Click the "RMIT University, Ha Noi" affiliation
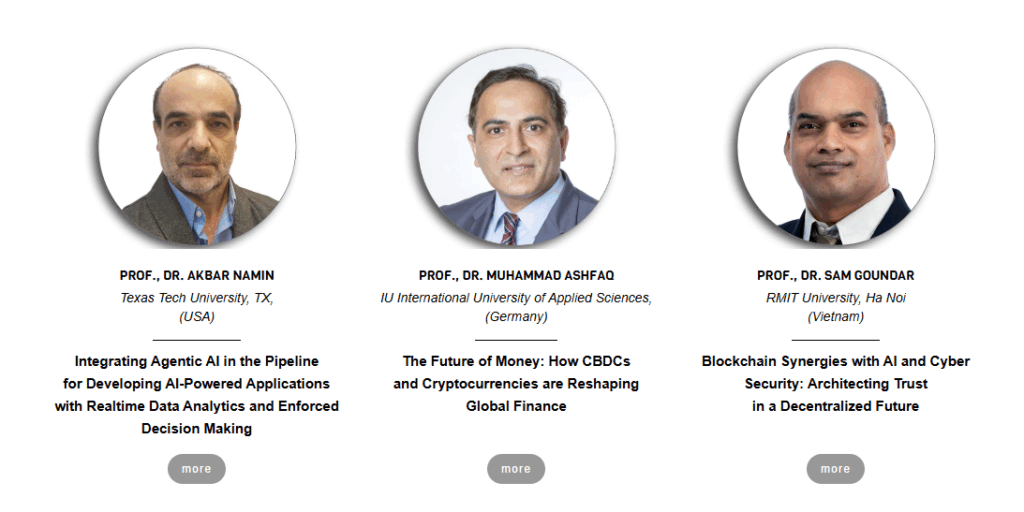 pos(835,298)
